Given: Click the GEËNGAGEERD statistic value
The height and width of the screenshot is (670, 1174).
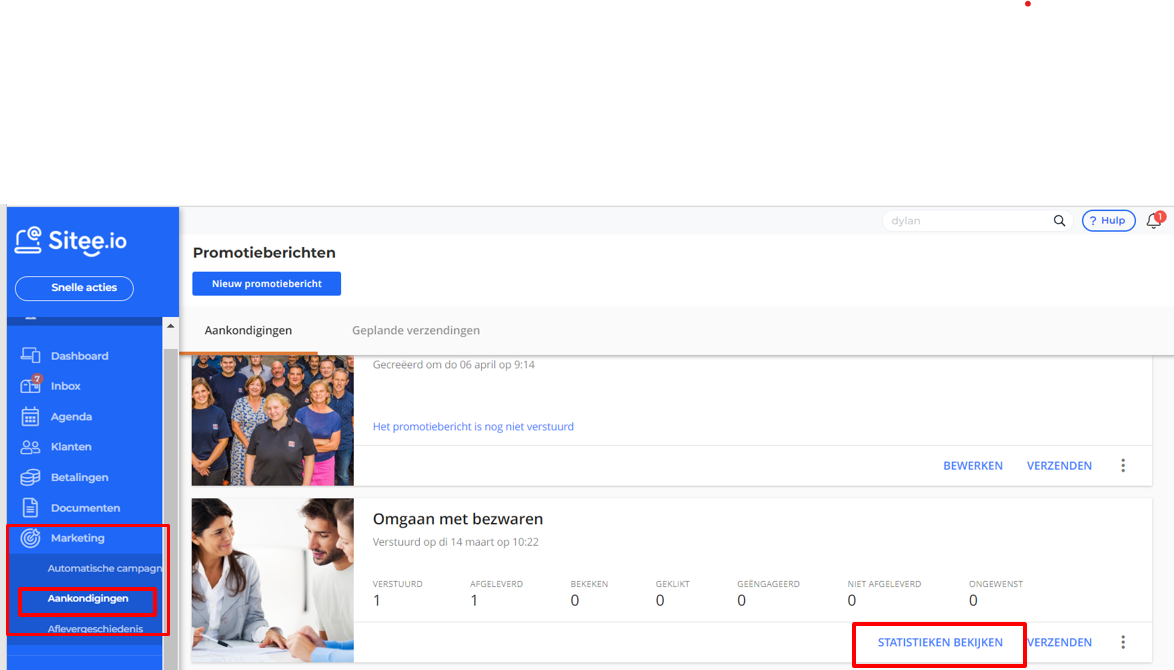Looking at the screenshot, I should pyautogui.click(x=741, y=600).
